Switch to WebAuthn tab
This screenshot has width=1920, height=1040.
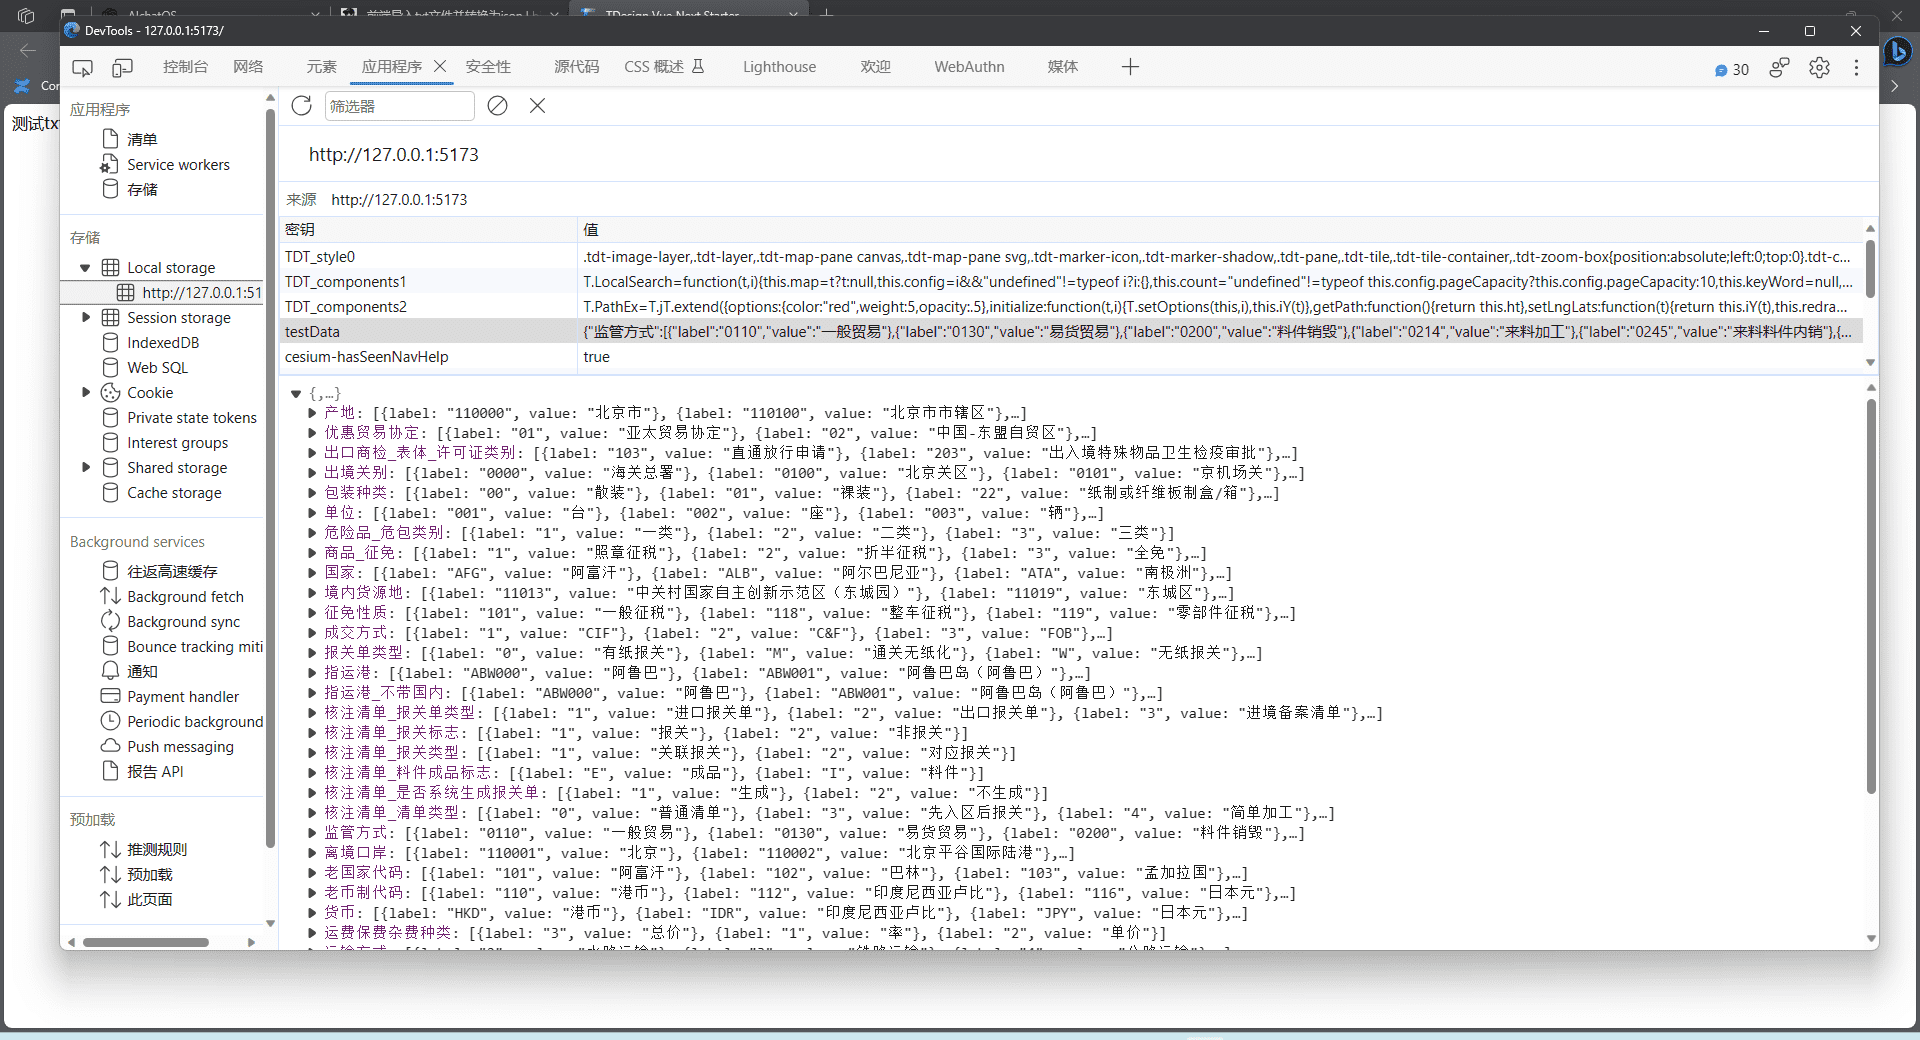[969, 67]
